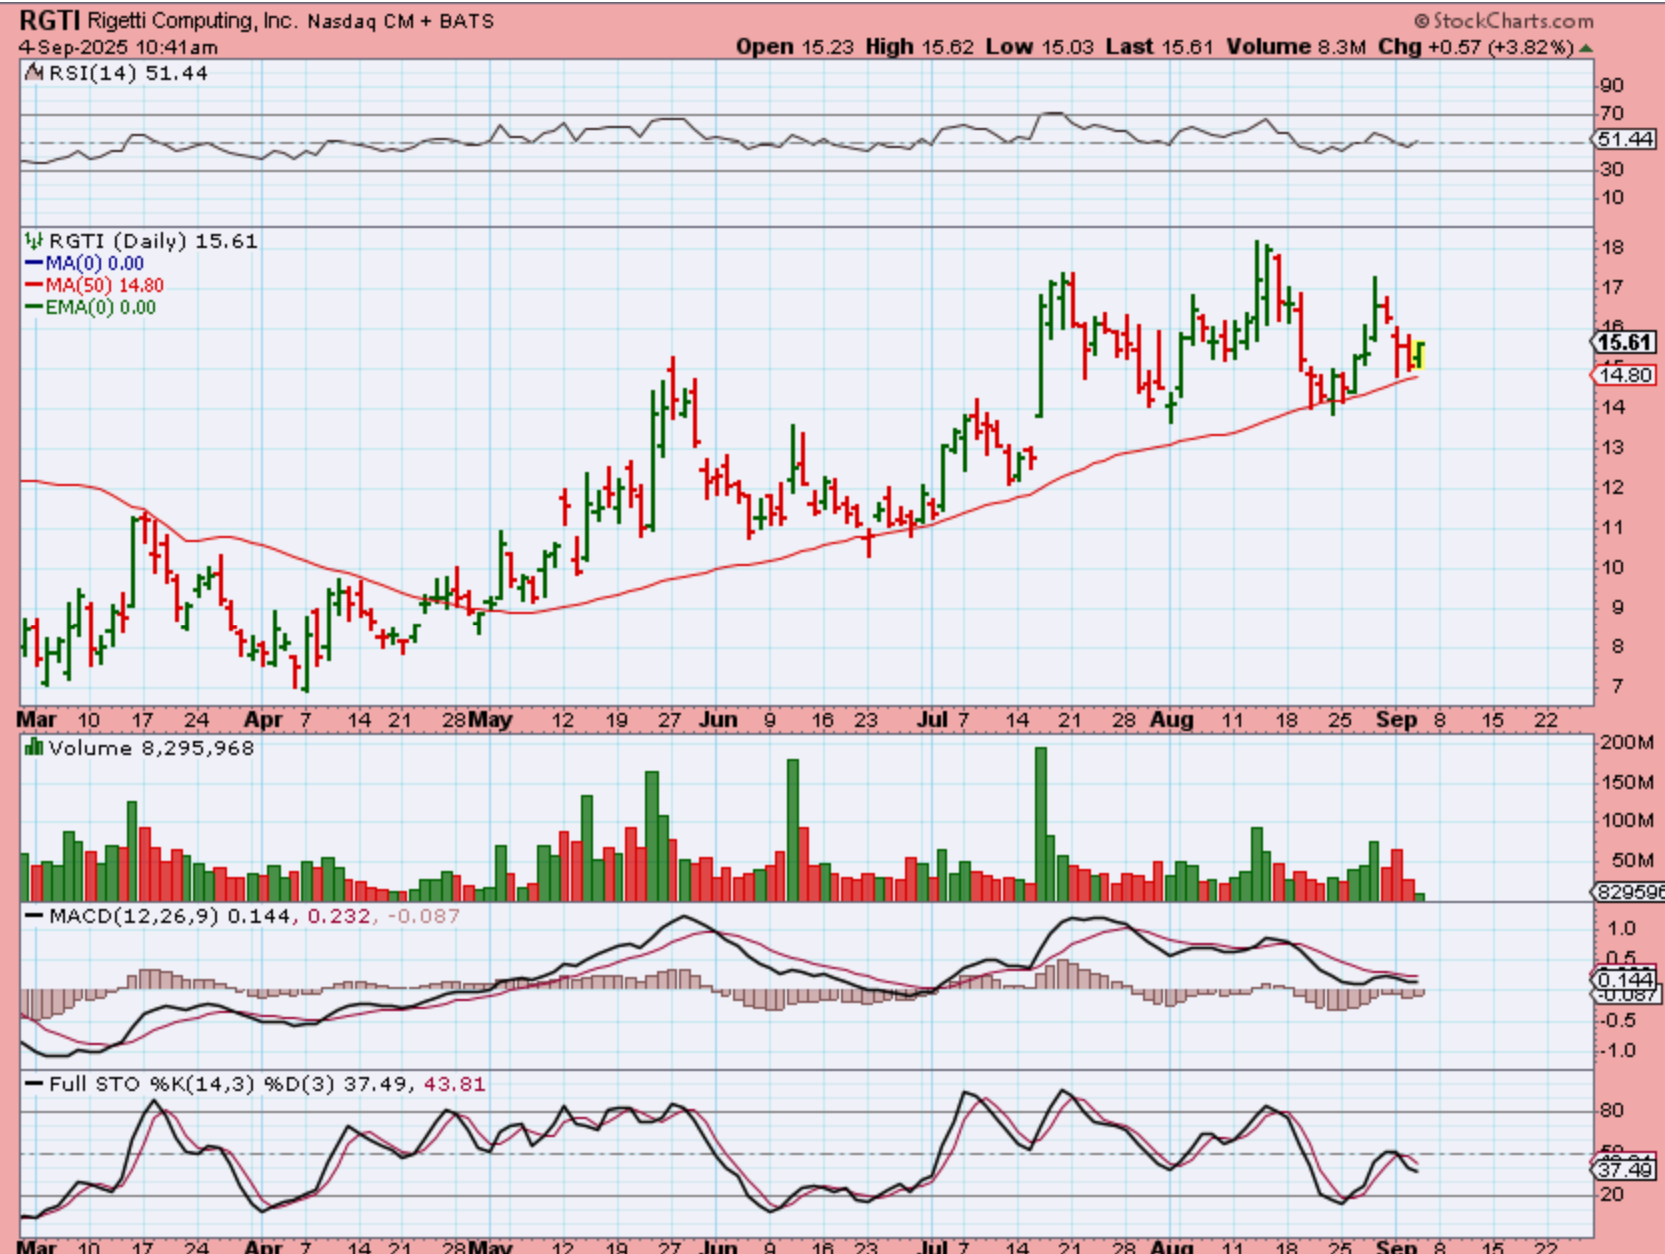The height and width of the screenshot is (1254, 1665).
Task: Click the RSI(14) 51.44 legend text
Action: point(128,73)
